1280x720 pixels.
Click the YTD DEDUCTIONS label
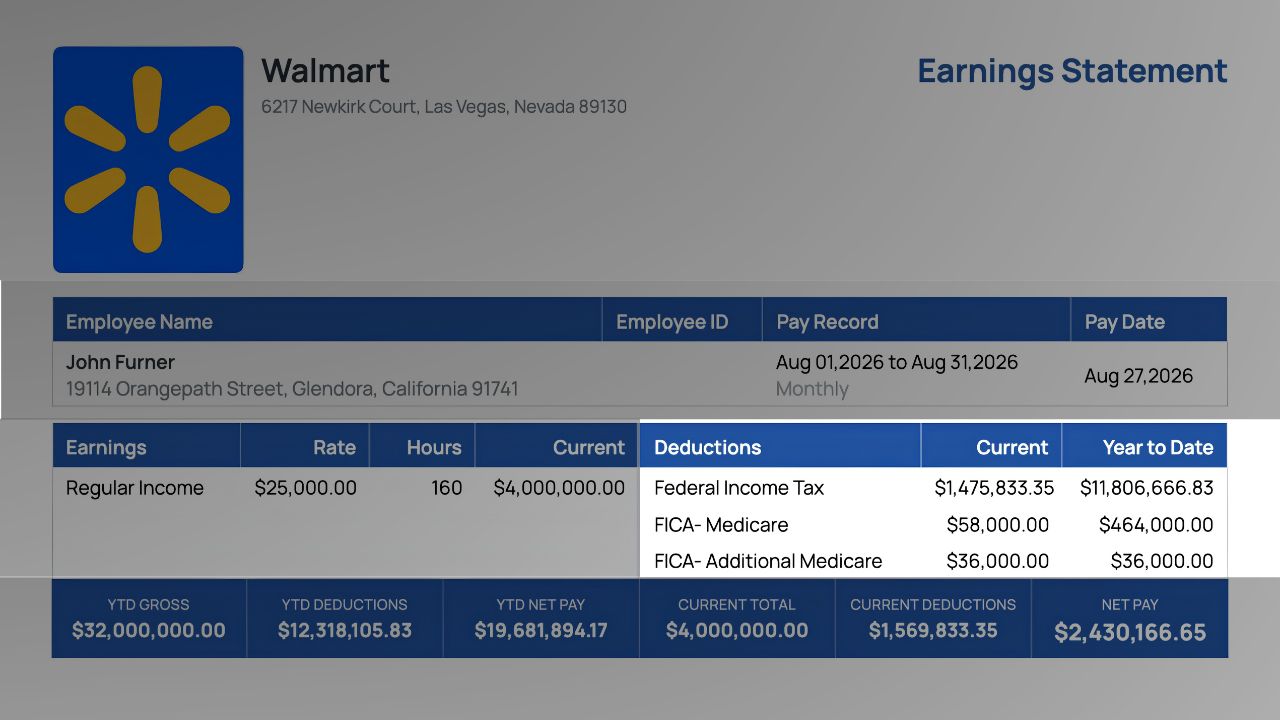click(344, 604)
